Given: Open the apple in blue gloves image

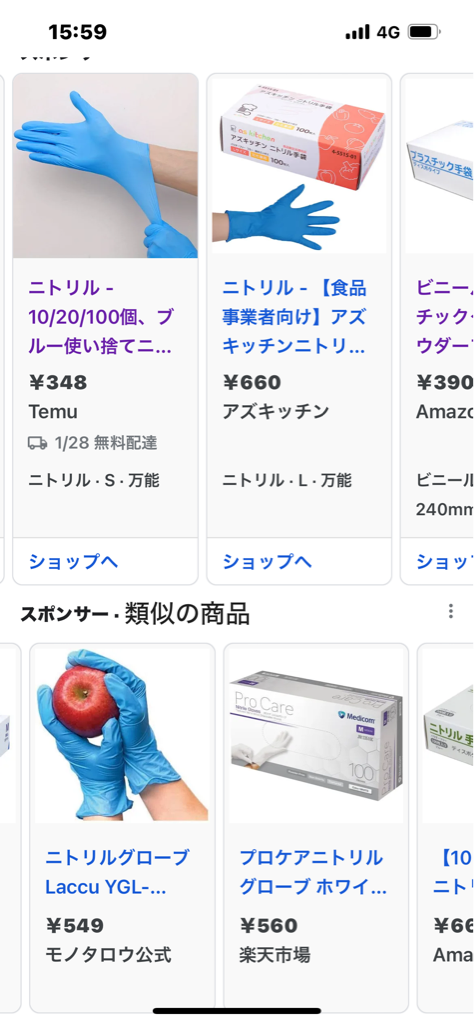Looking at the screenshot, I should [122, 735].
